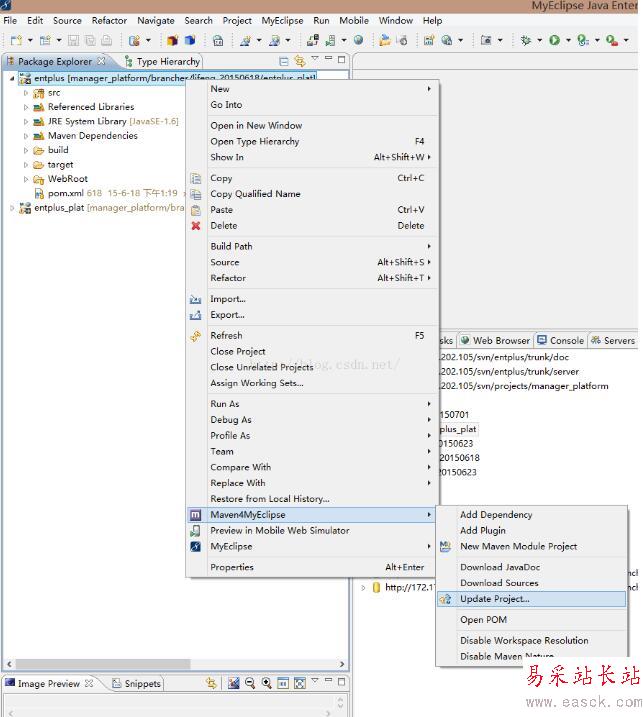The image size is (643, 717).
Task: Switch to the Servers tab
Action: (x=613, y=341)
